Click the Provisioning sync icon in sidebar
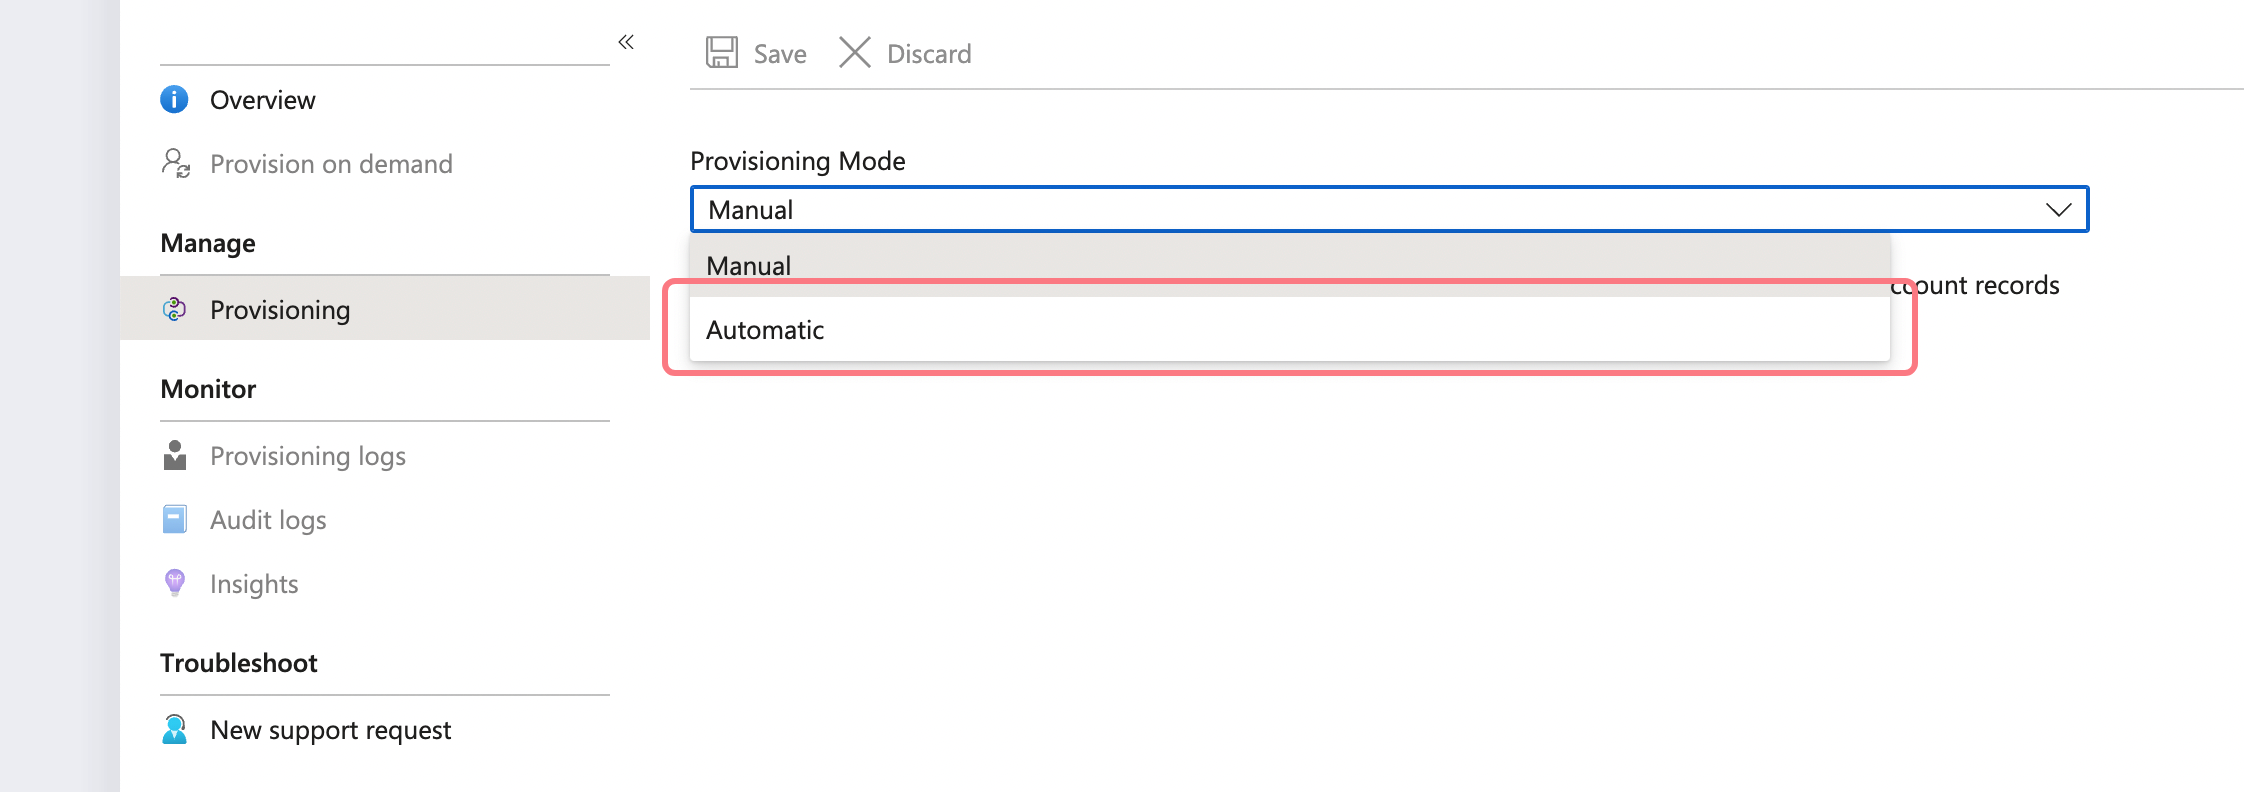Viewport: 2244px width, 792px height. pos(174,310)
